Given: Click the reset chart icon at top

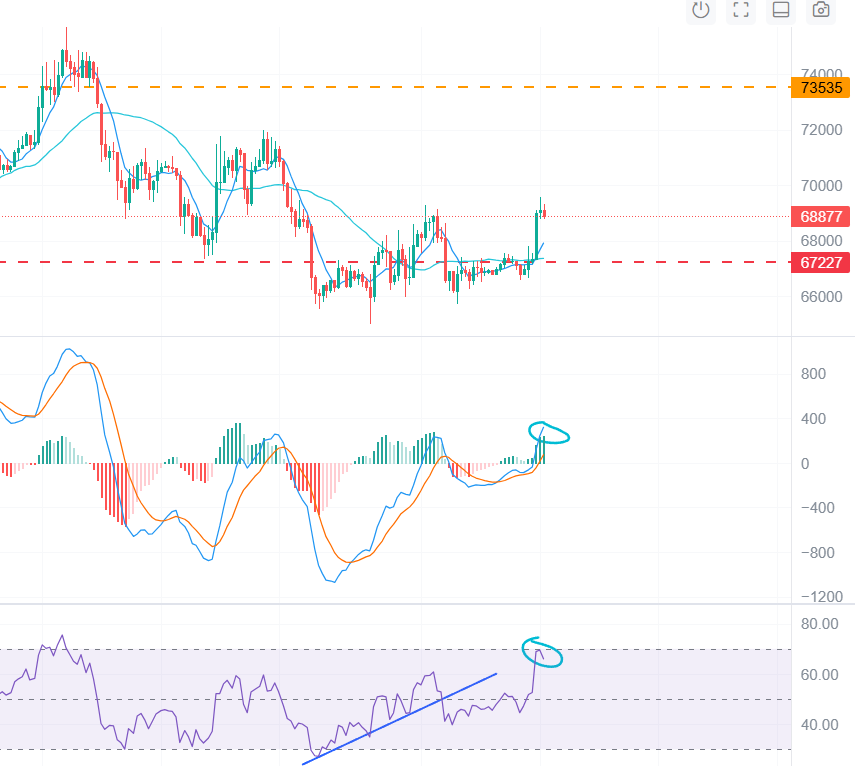Looking at the screenshot, I should (x=701, y=10).
